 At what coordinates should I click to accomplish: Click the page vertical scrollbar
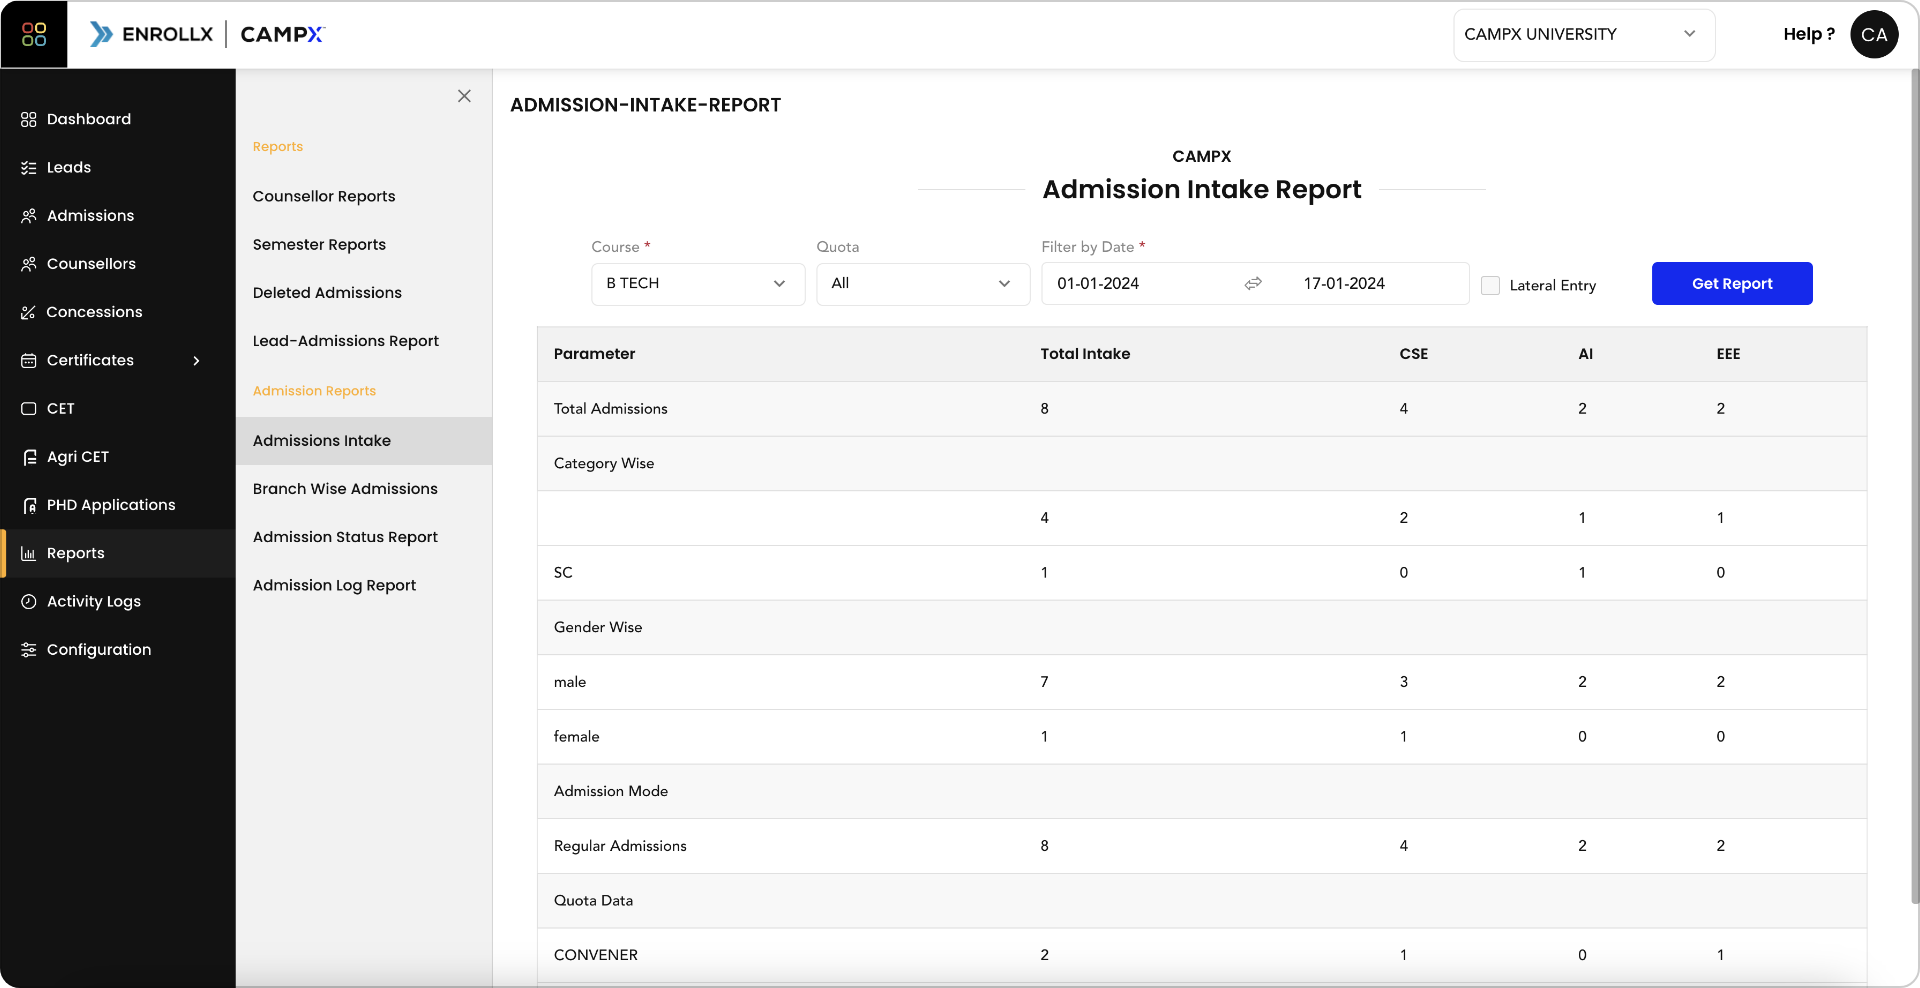[x=1915, y=485]
